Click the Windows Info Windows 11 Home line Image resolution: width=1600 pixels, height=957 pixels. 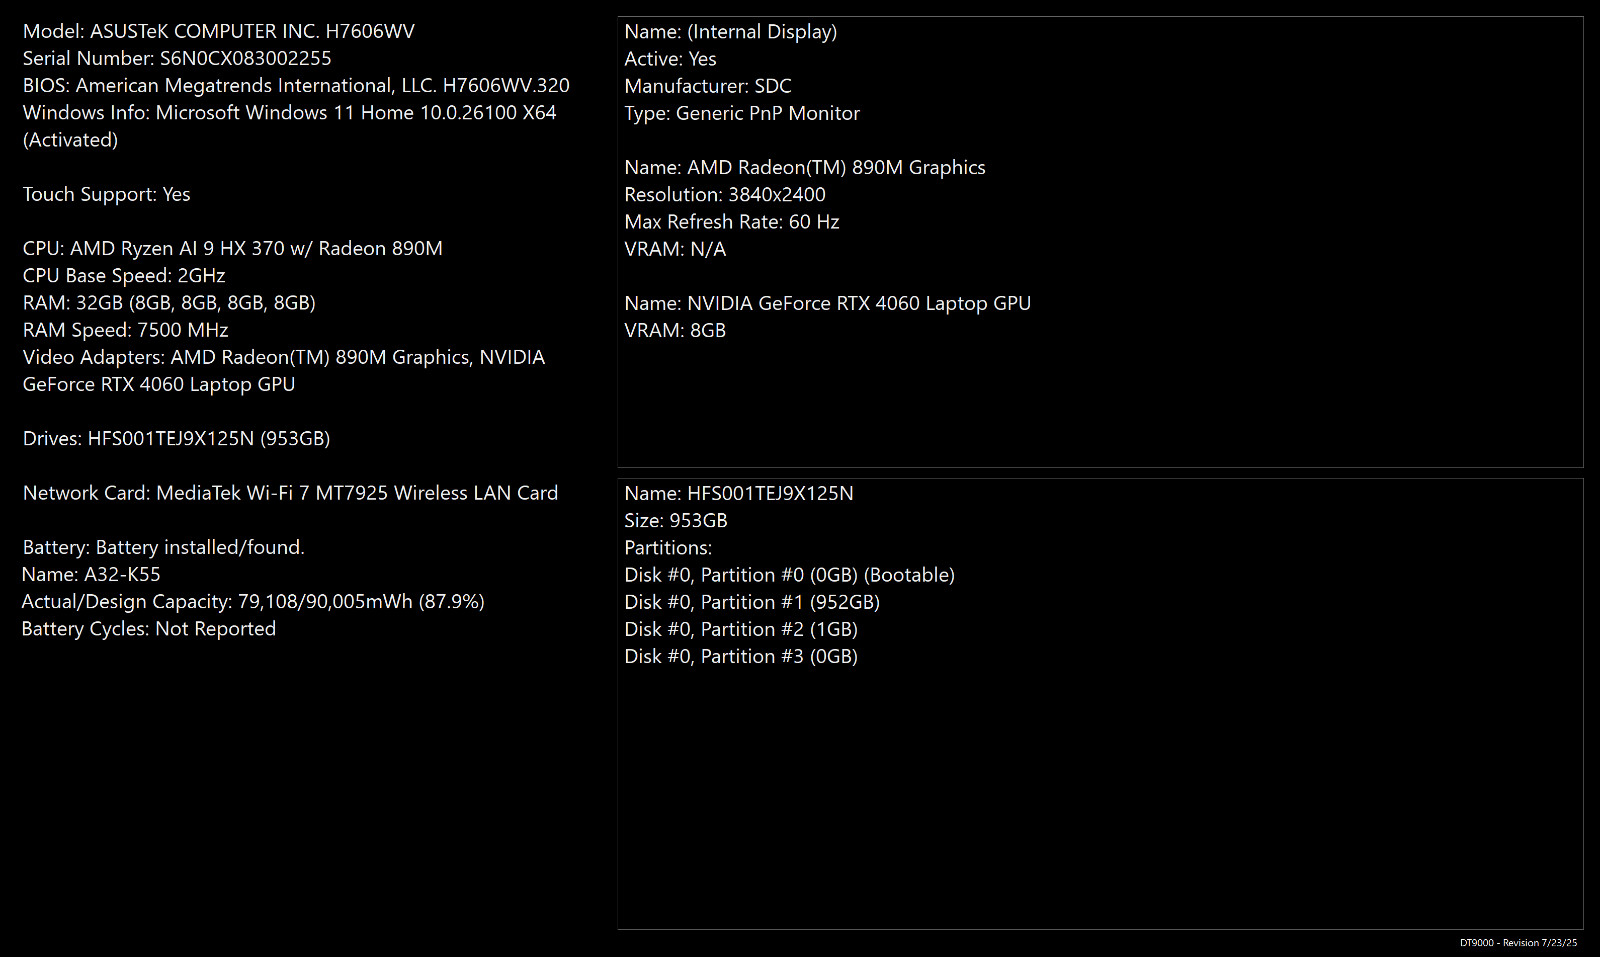tap(289, 112)
